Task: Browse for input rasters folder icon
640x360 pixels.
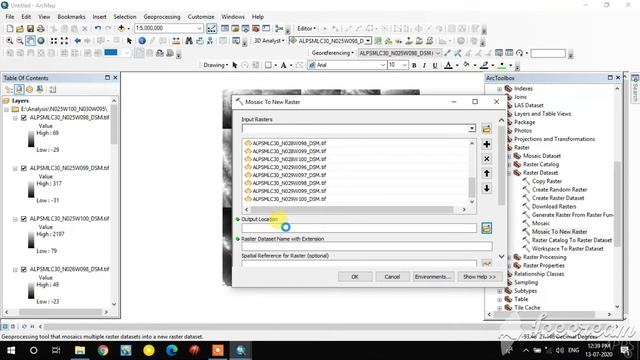Action: [x=486, y=129]
